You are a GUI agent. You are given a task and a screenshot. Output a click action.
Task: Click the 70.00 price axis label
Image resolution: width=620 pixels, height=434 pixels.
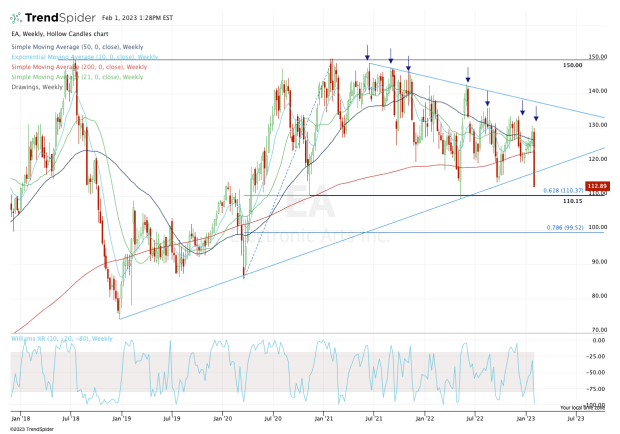(x=598, y=330)
